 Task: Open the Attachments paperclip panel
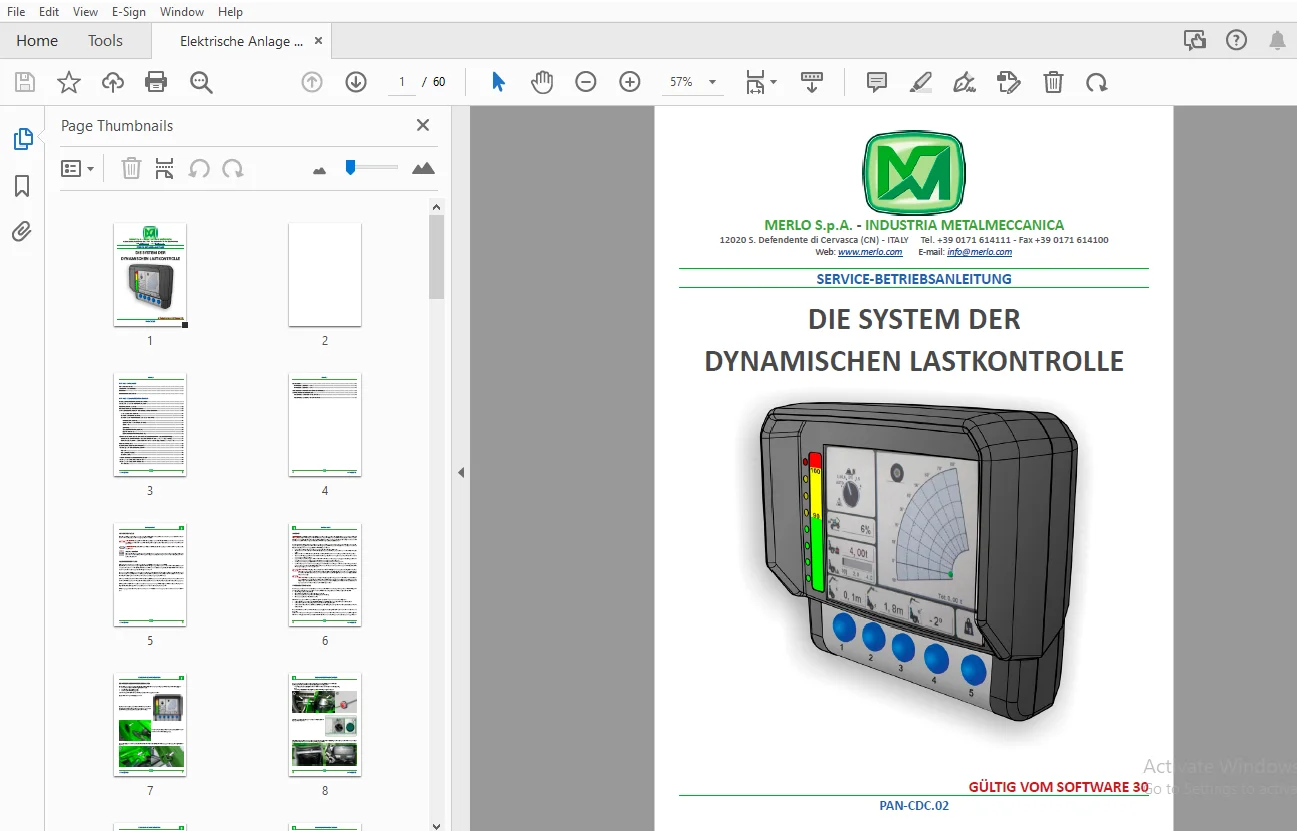pyautogui.click(x=22, y=232)
